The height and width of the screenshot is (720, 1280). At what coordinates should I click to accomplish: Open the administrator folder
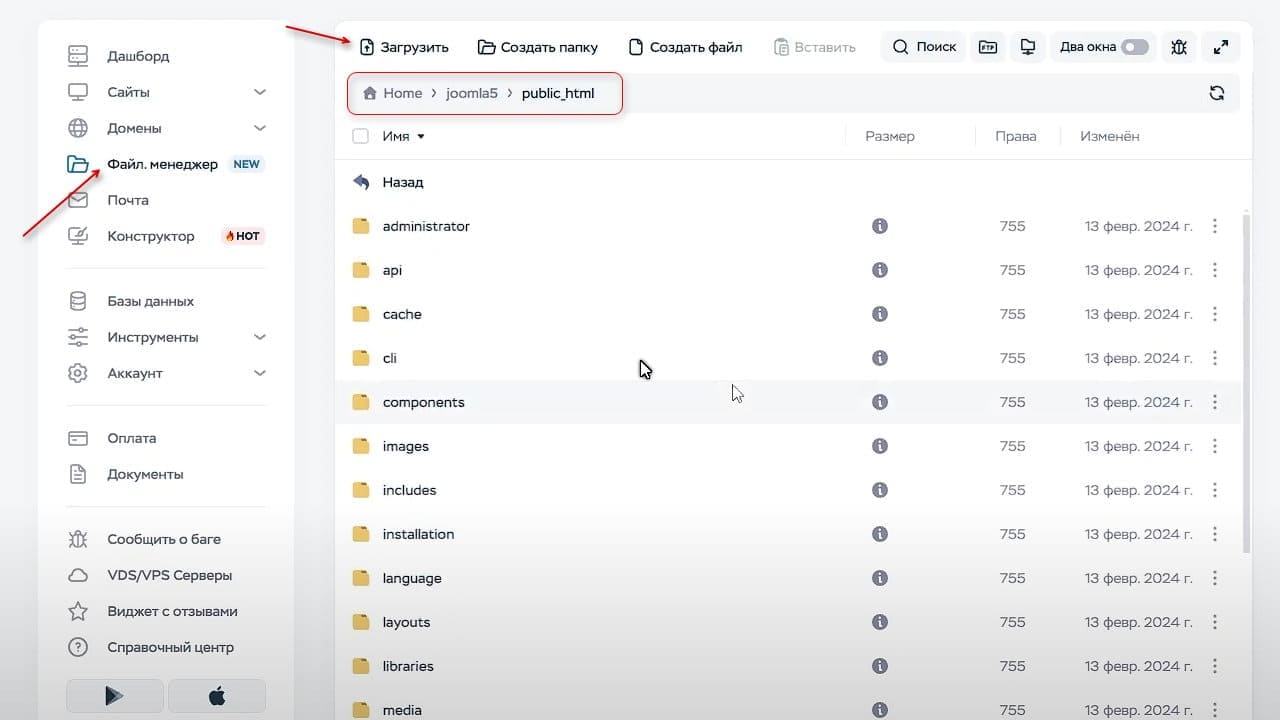point(426,226)
